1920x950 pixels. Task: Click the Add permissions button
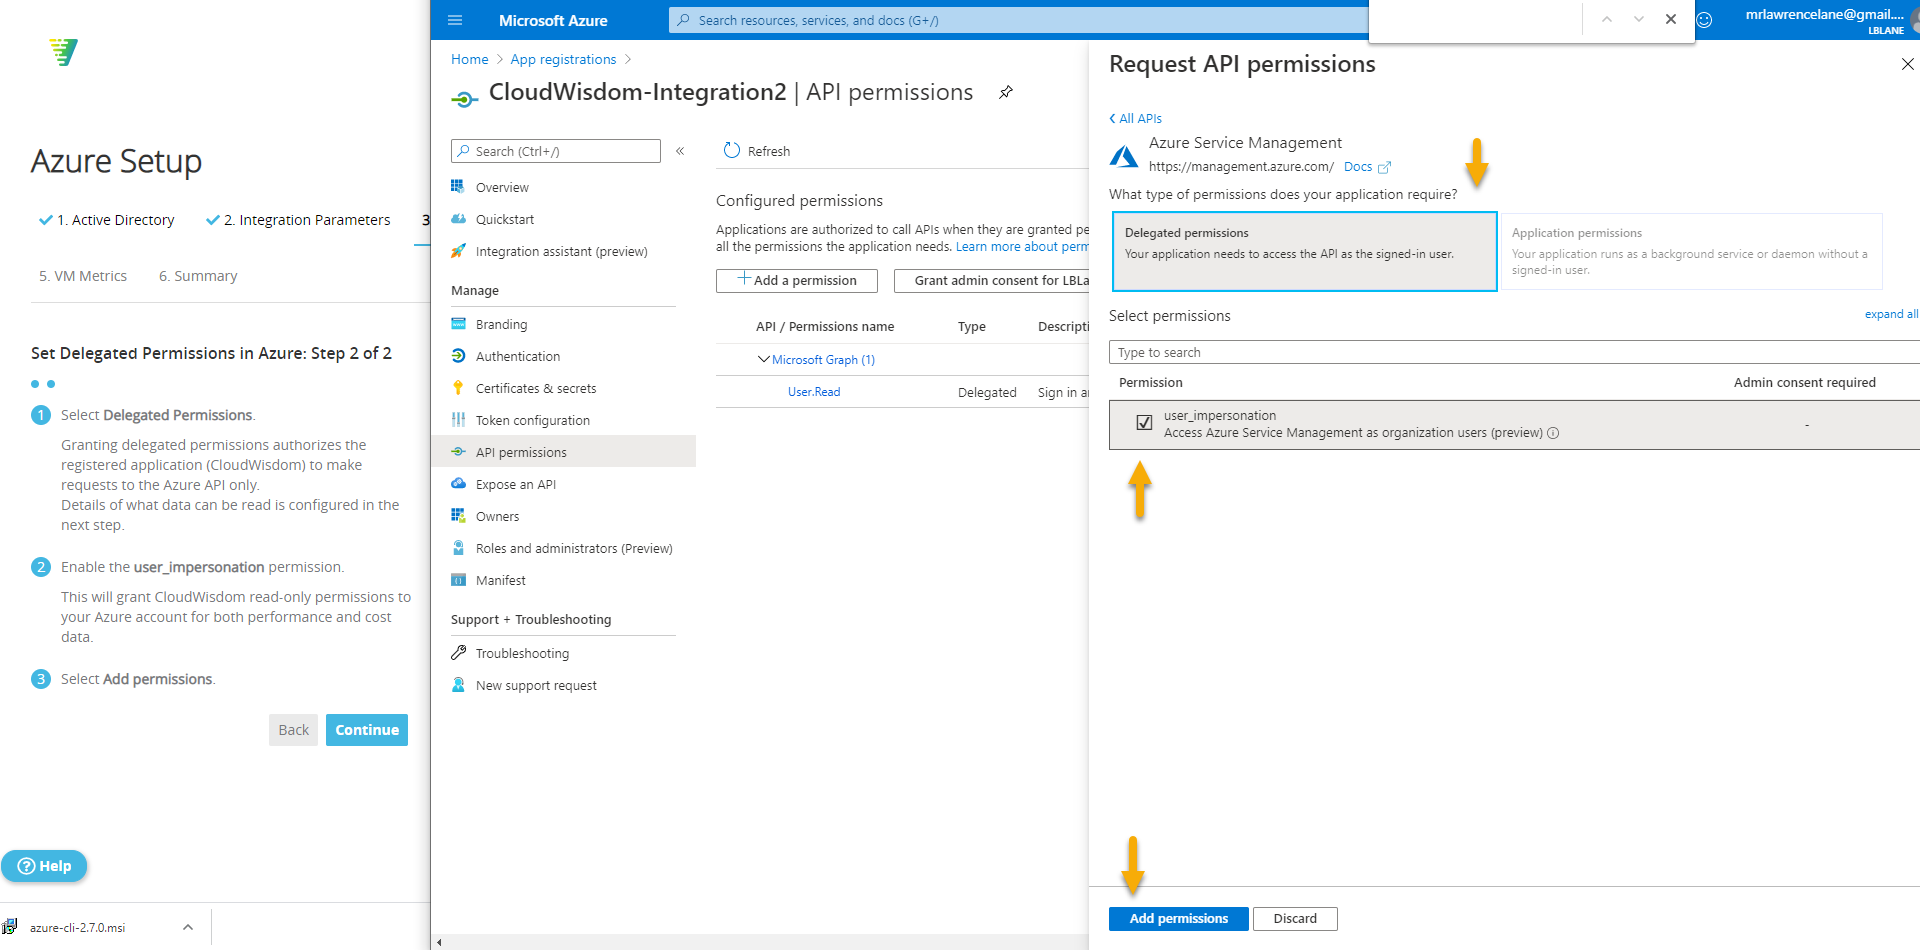[1178, 919]
